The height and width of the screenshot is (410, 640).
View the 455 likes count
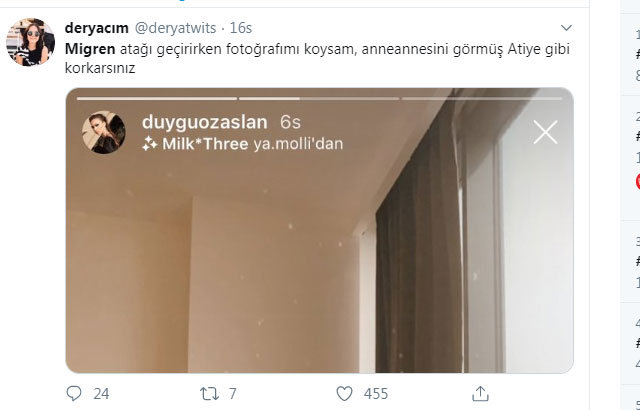[376, 394]
